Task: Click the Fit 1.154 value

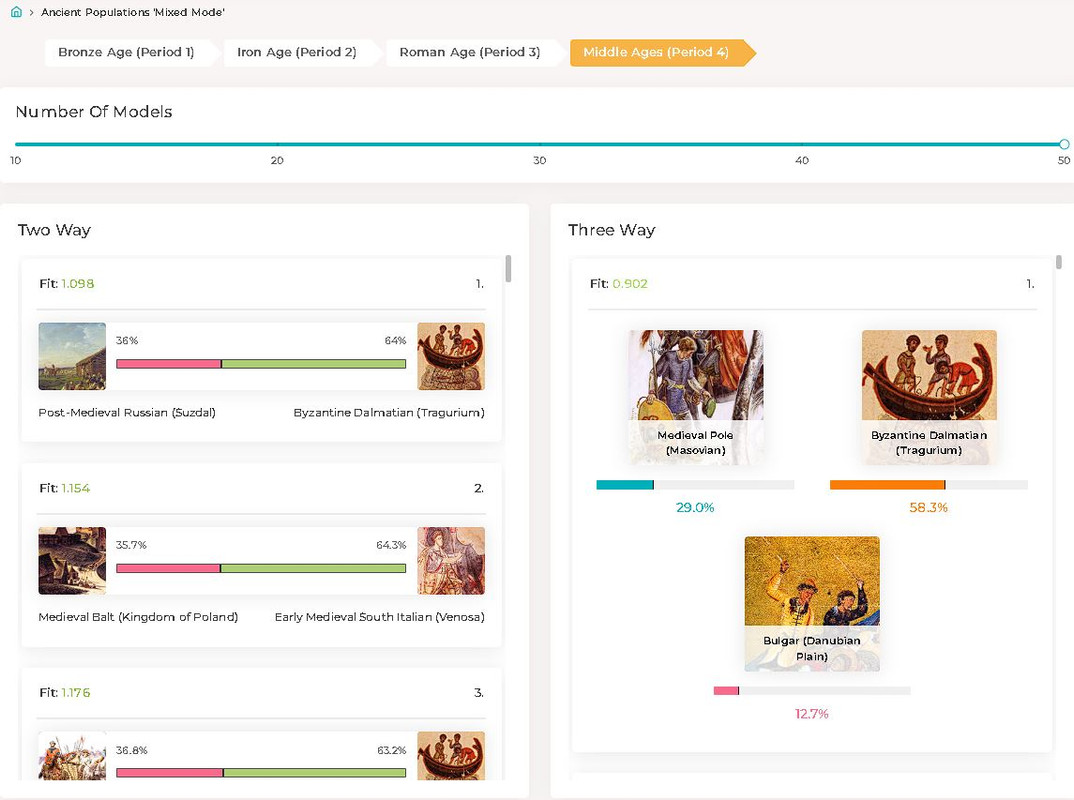Action: click(75, 488)
